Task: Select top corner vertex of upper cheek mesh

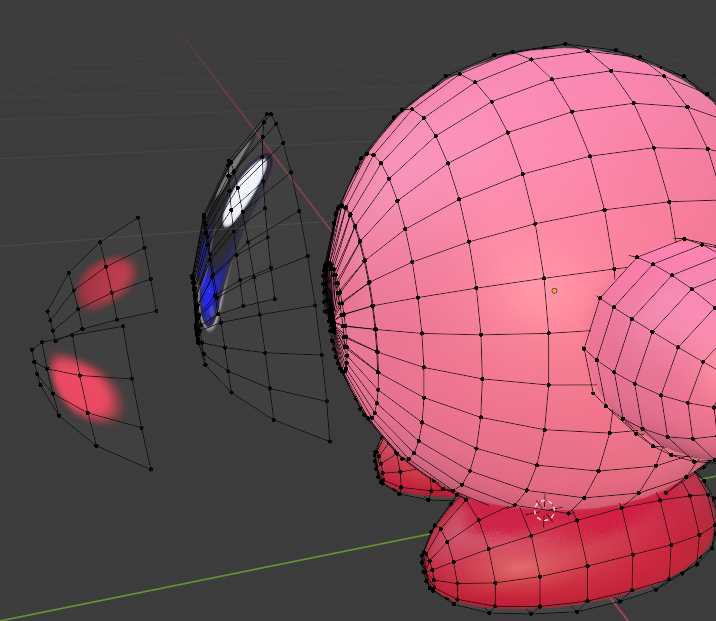Action: coord(138,217)
